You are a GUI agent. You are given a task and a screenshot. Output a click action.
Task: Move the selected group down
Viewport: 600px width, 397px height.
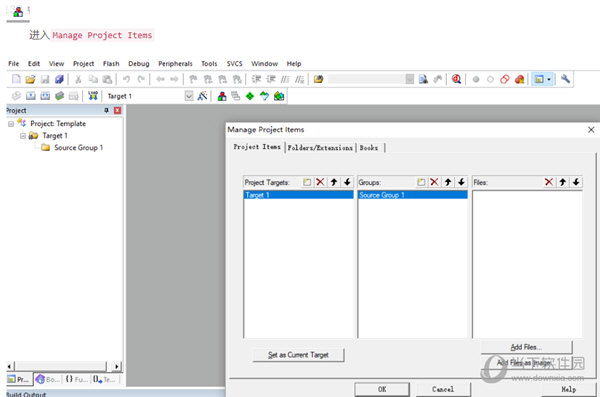coord(461,182)
